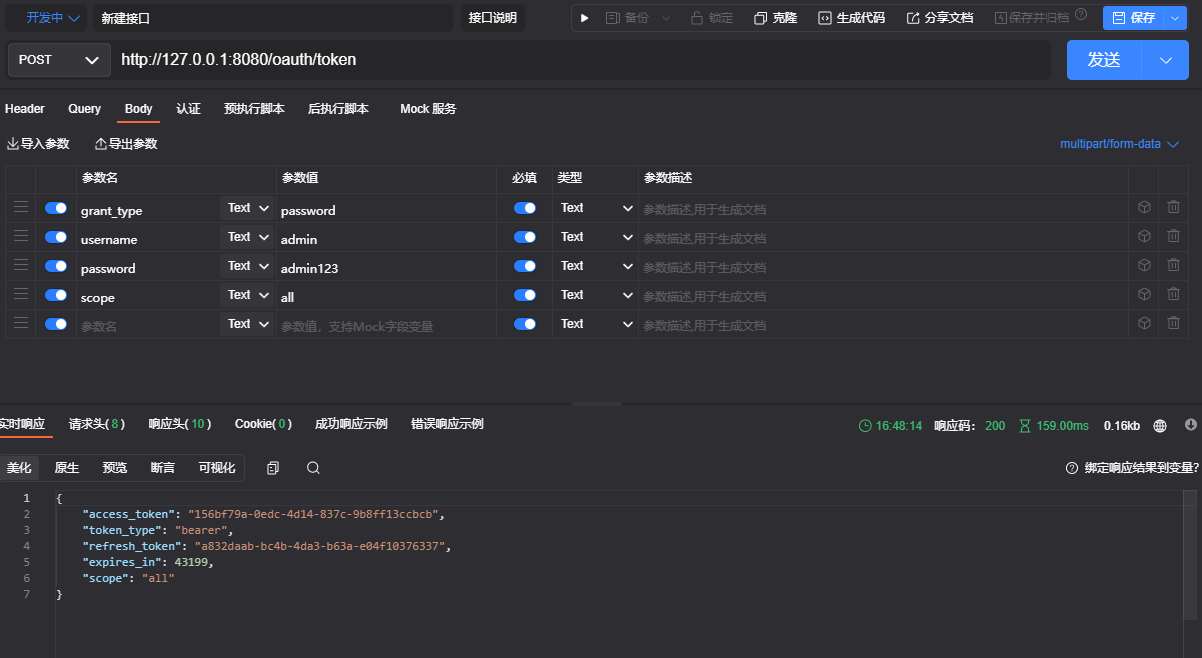
Task: Click the play/run triangle icon in toolbar
Action: [x=585, y=18]
